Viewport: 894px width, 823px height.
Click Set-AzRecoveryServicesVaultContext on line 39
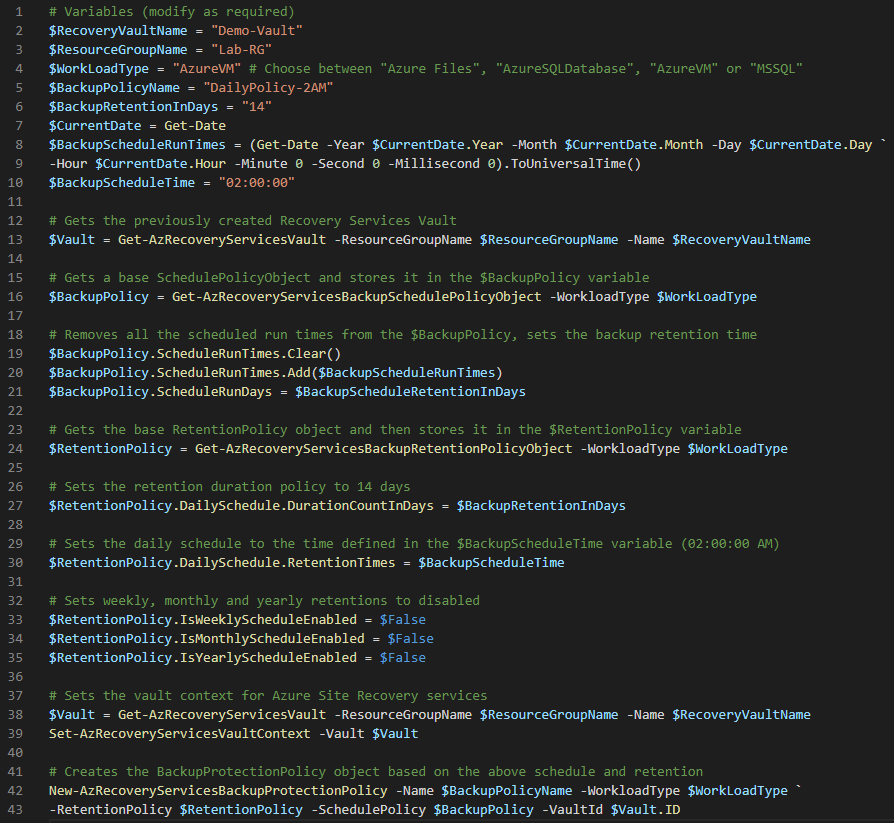point(180,734)
